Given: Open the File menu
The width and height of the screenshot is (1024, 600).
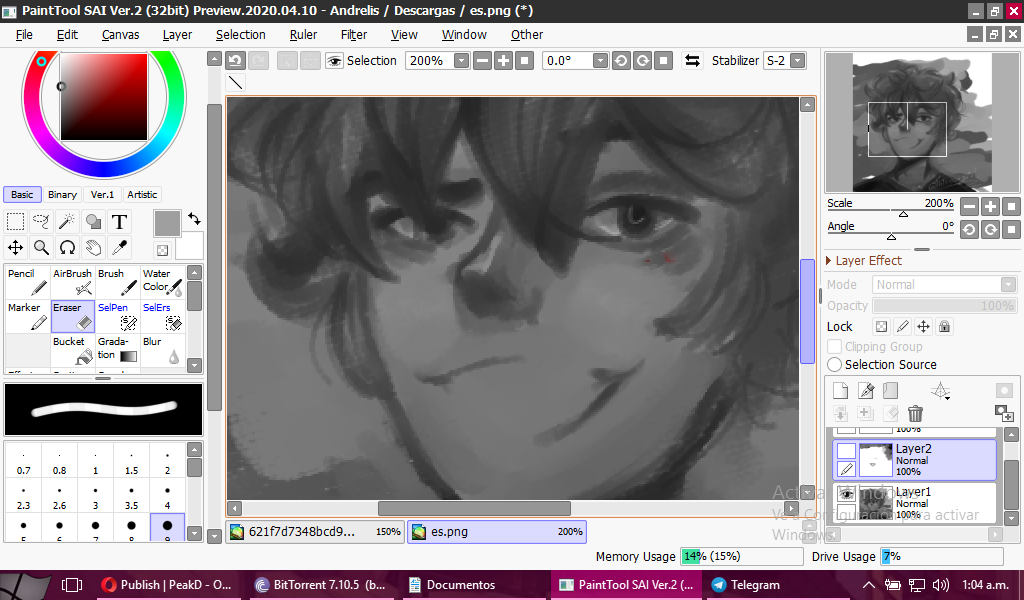Looking at the screenshot, I should [x=24, y=35].
